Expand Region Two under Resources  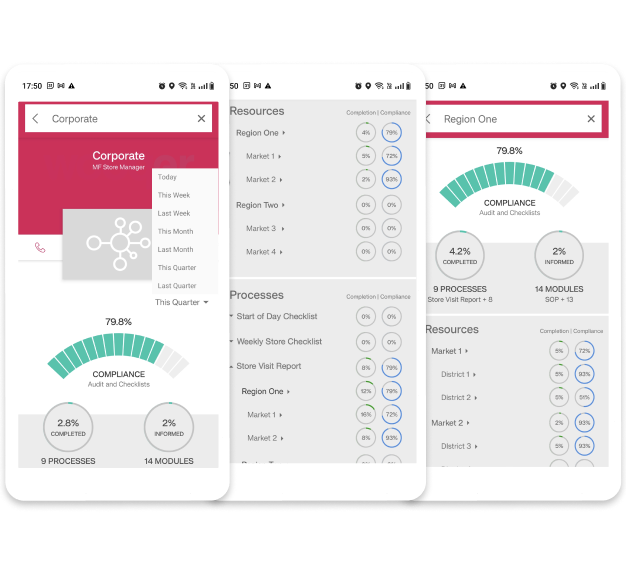click(x=261, y=205)
